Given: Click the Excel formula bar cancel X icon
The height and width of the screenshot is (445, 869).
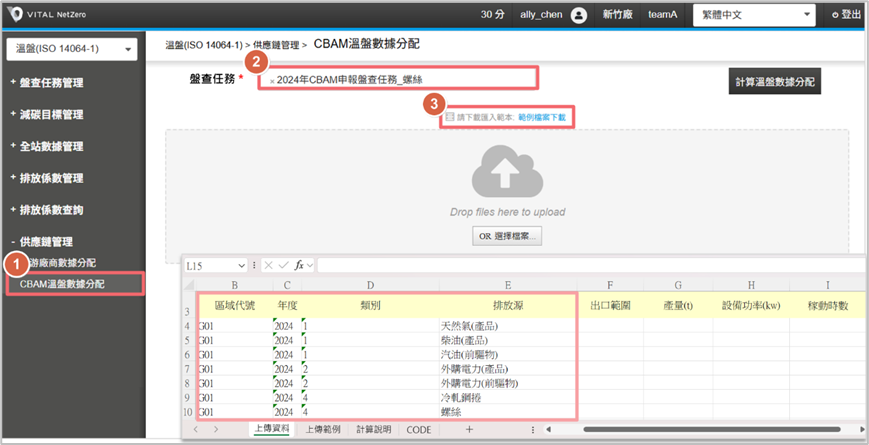Looking at the screenshot, I should (267, 265).
